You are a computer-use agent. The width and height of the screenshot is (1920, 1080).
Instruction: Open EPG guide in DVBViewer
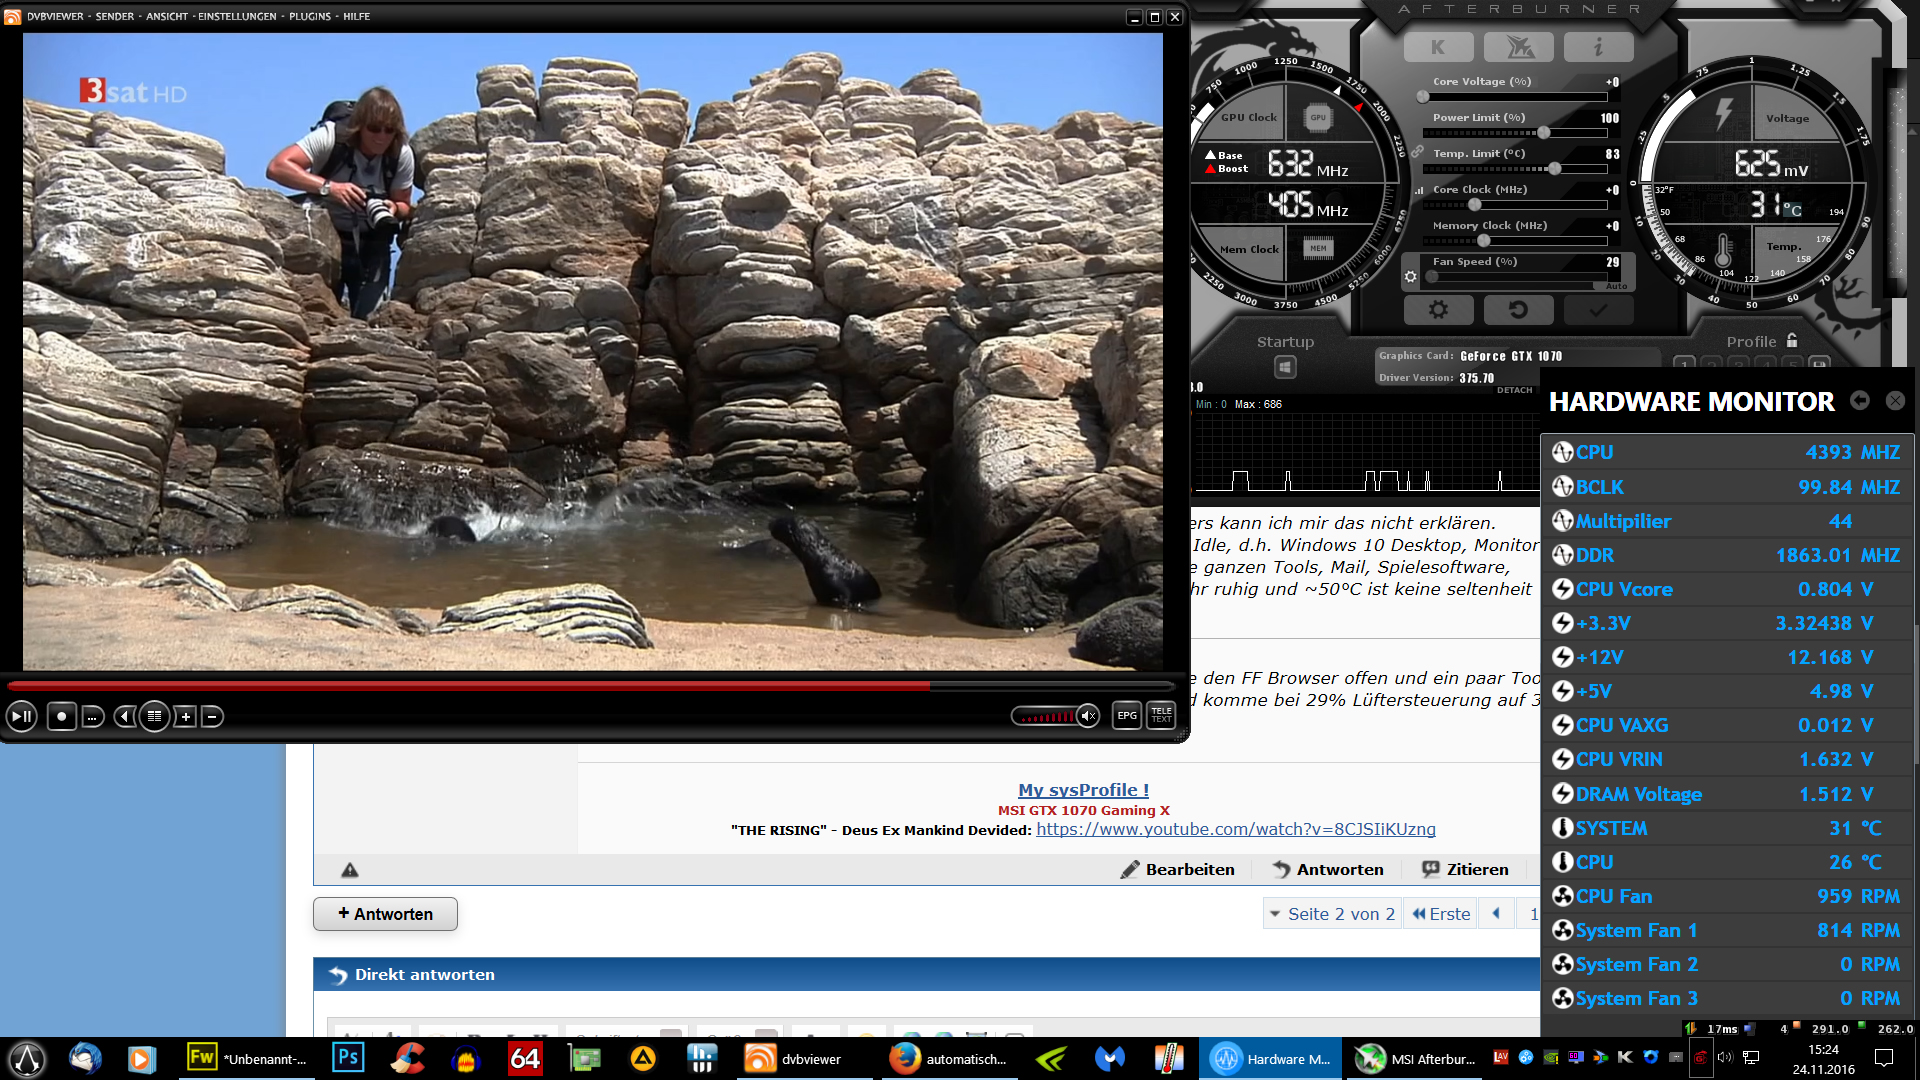(x=1127, y=716)
